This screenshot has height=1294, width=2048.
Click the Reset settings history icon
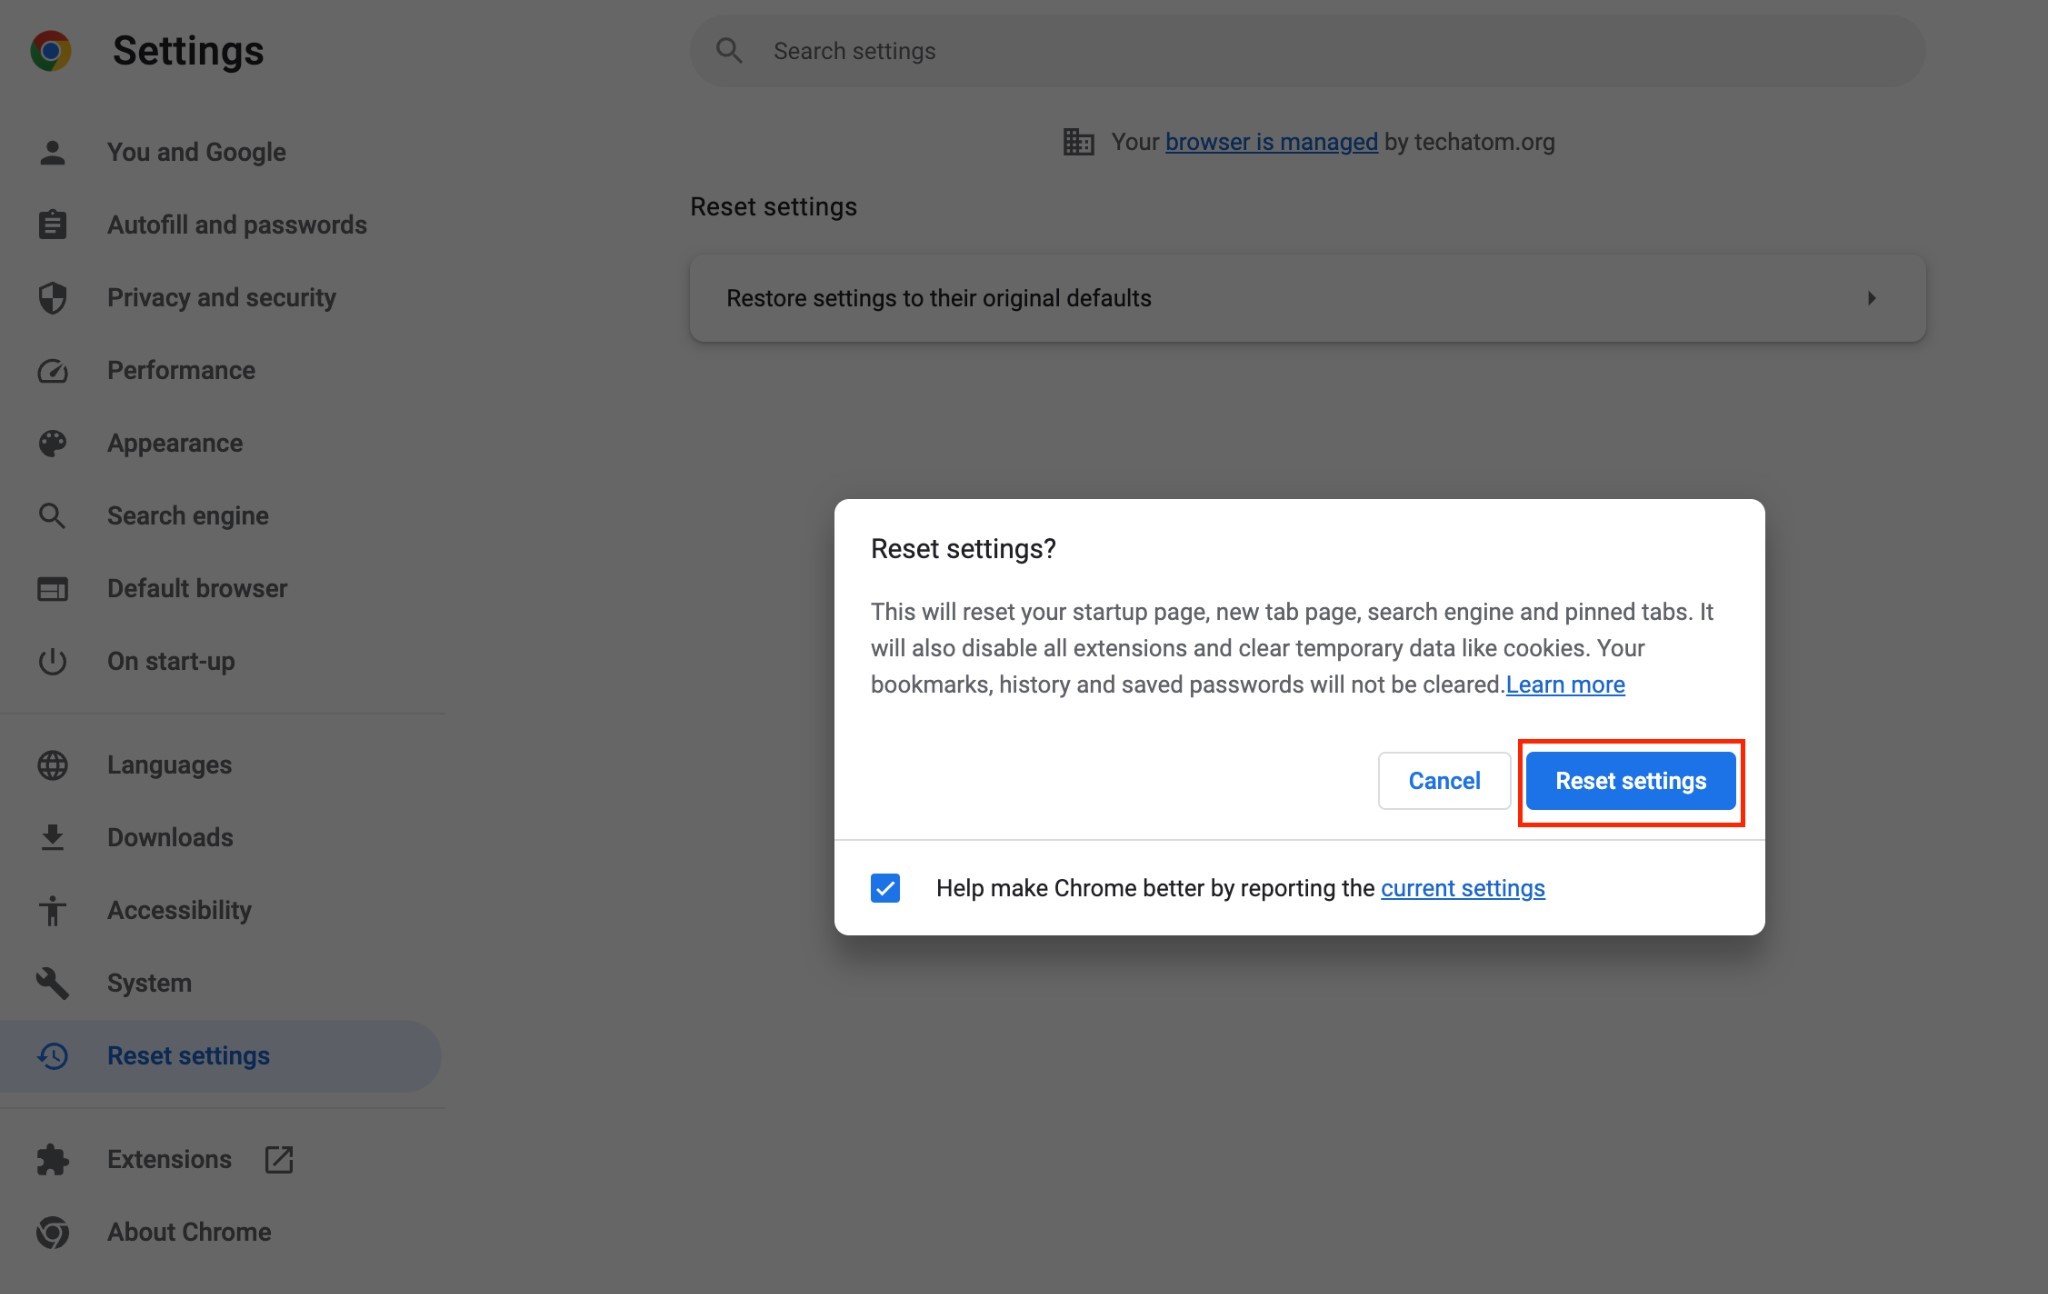pos(52,1056)
